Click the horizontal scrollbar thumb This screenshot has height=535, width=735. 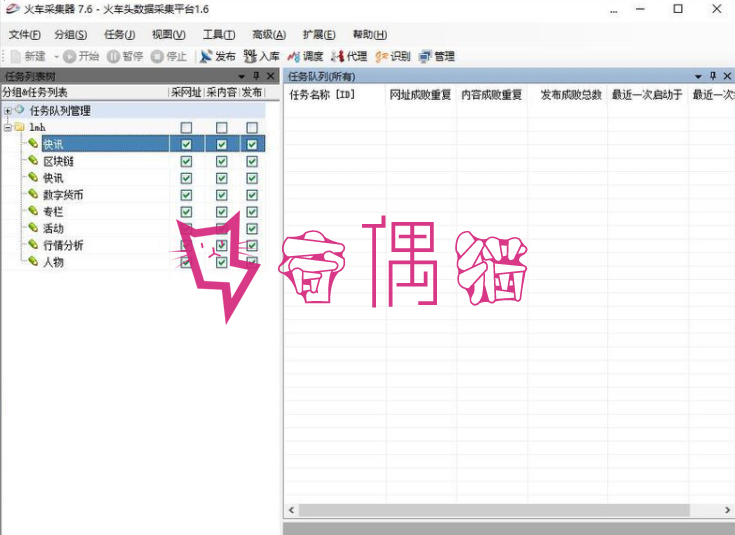(x=495, y=510)
